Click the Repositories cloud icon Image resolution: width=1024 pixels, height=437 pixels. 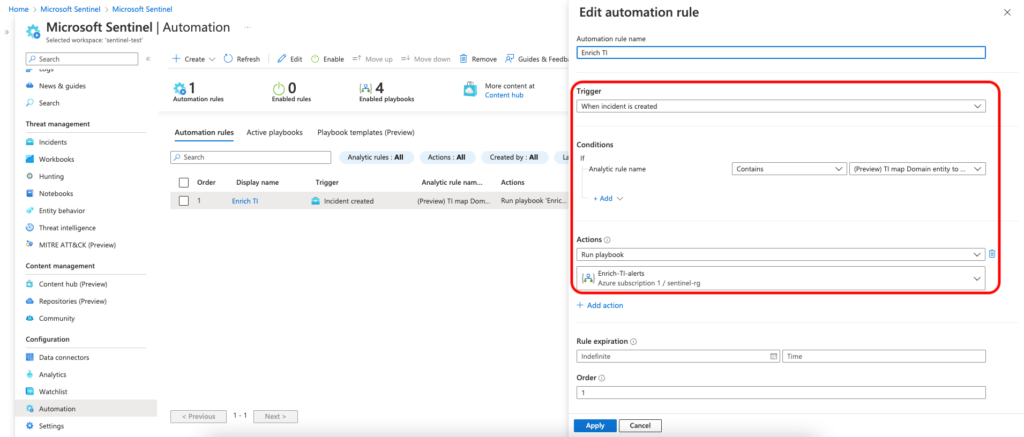coord(29,301)
